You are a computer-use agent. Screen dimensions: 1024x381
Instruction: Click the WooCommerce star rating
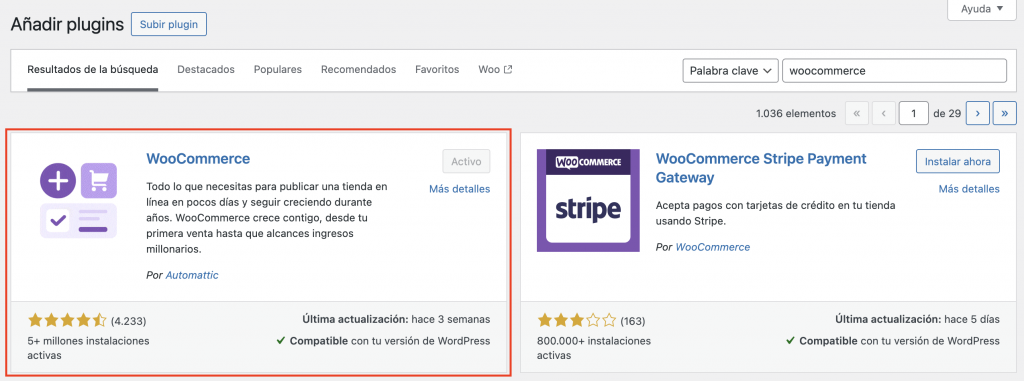point(67,320)
